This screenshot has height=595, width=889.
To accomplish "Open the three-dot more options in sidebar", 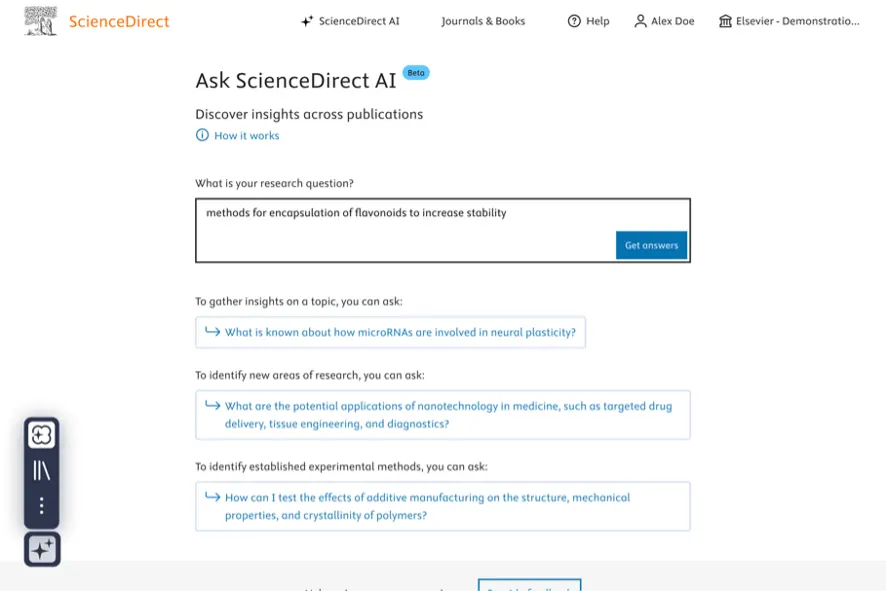I will 41,507.
